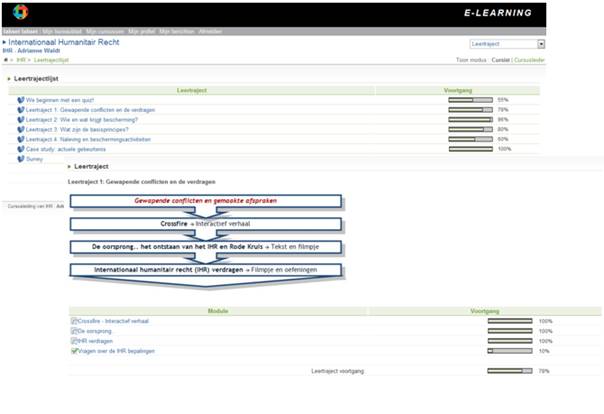Click the 'Gewapende conflicten en gemaakte afspraken' diagram box
The image size is (604, 414).
point(206,201)
